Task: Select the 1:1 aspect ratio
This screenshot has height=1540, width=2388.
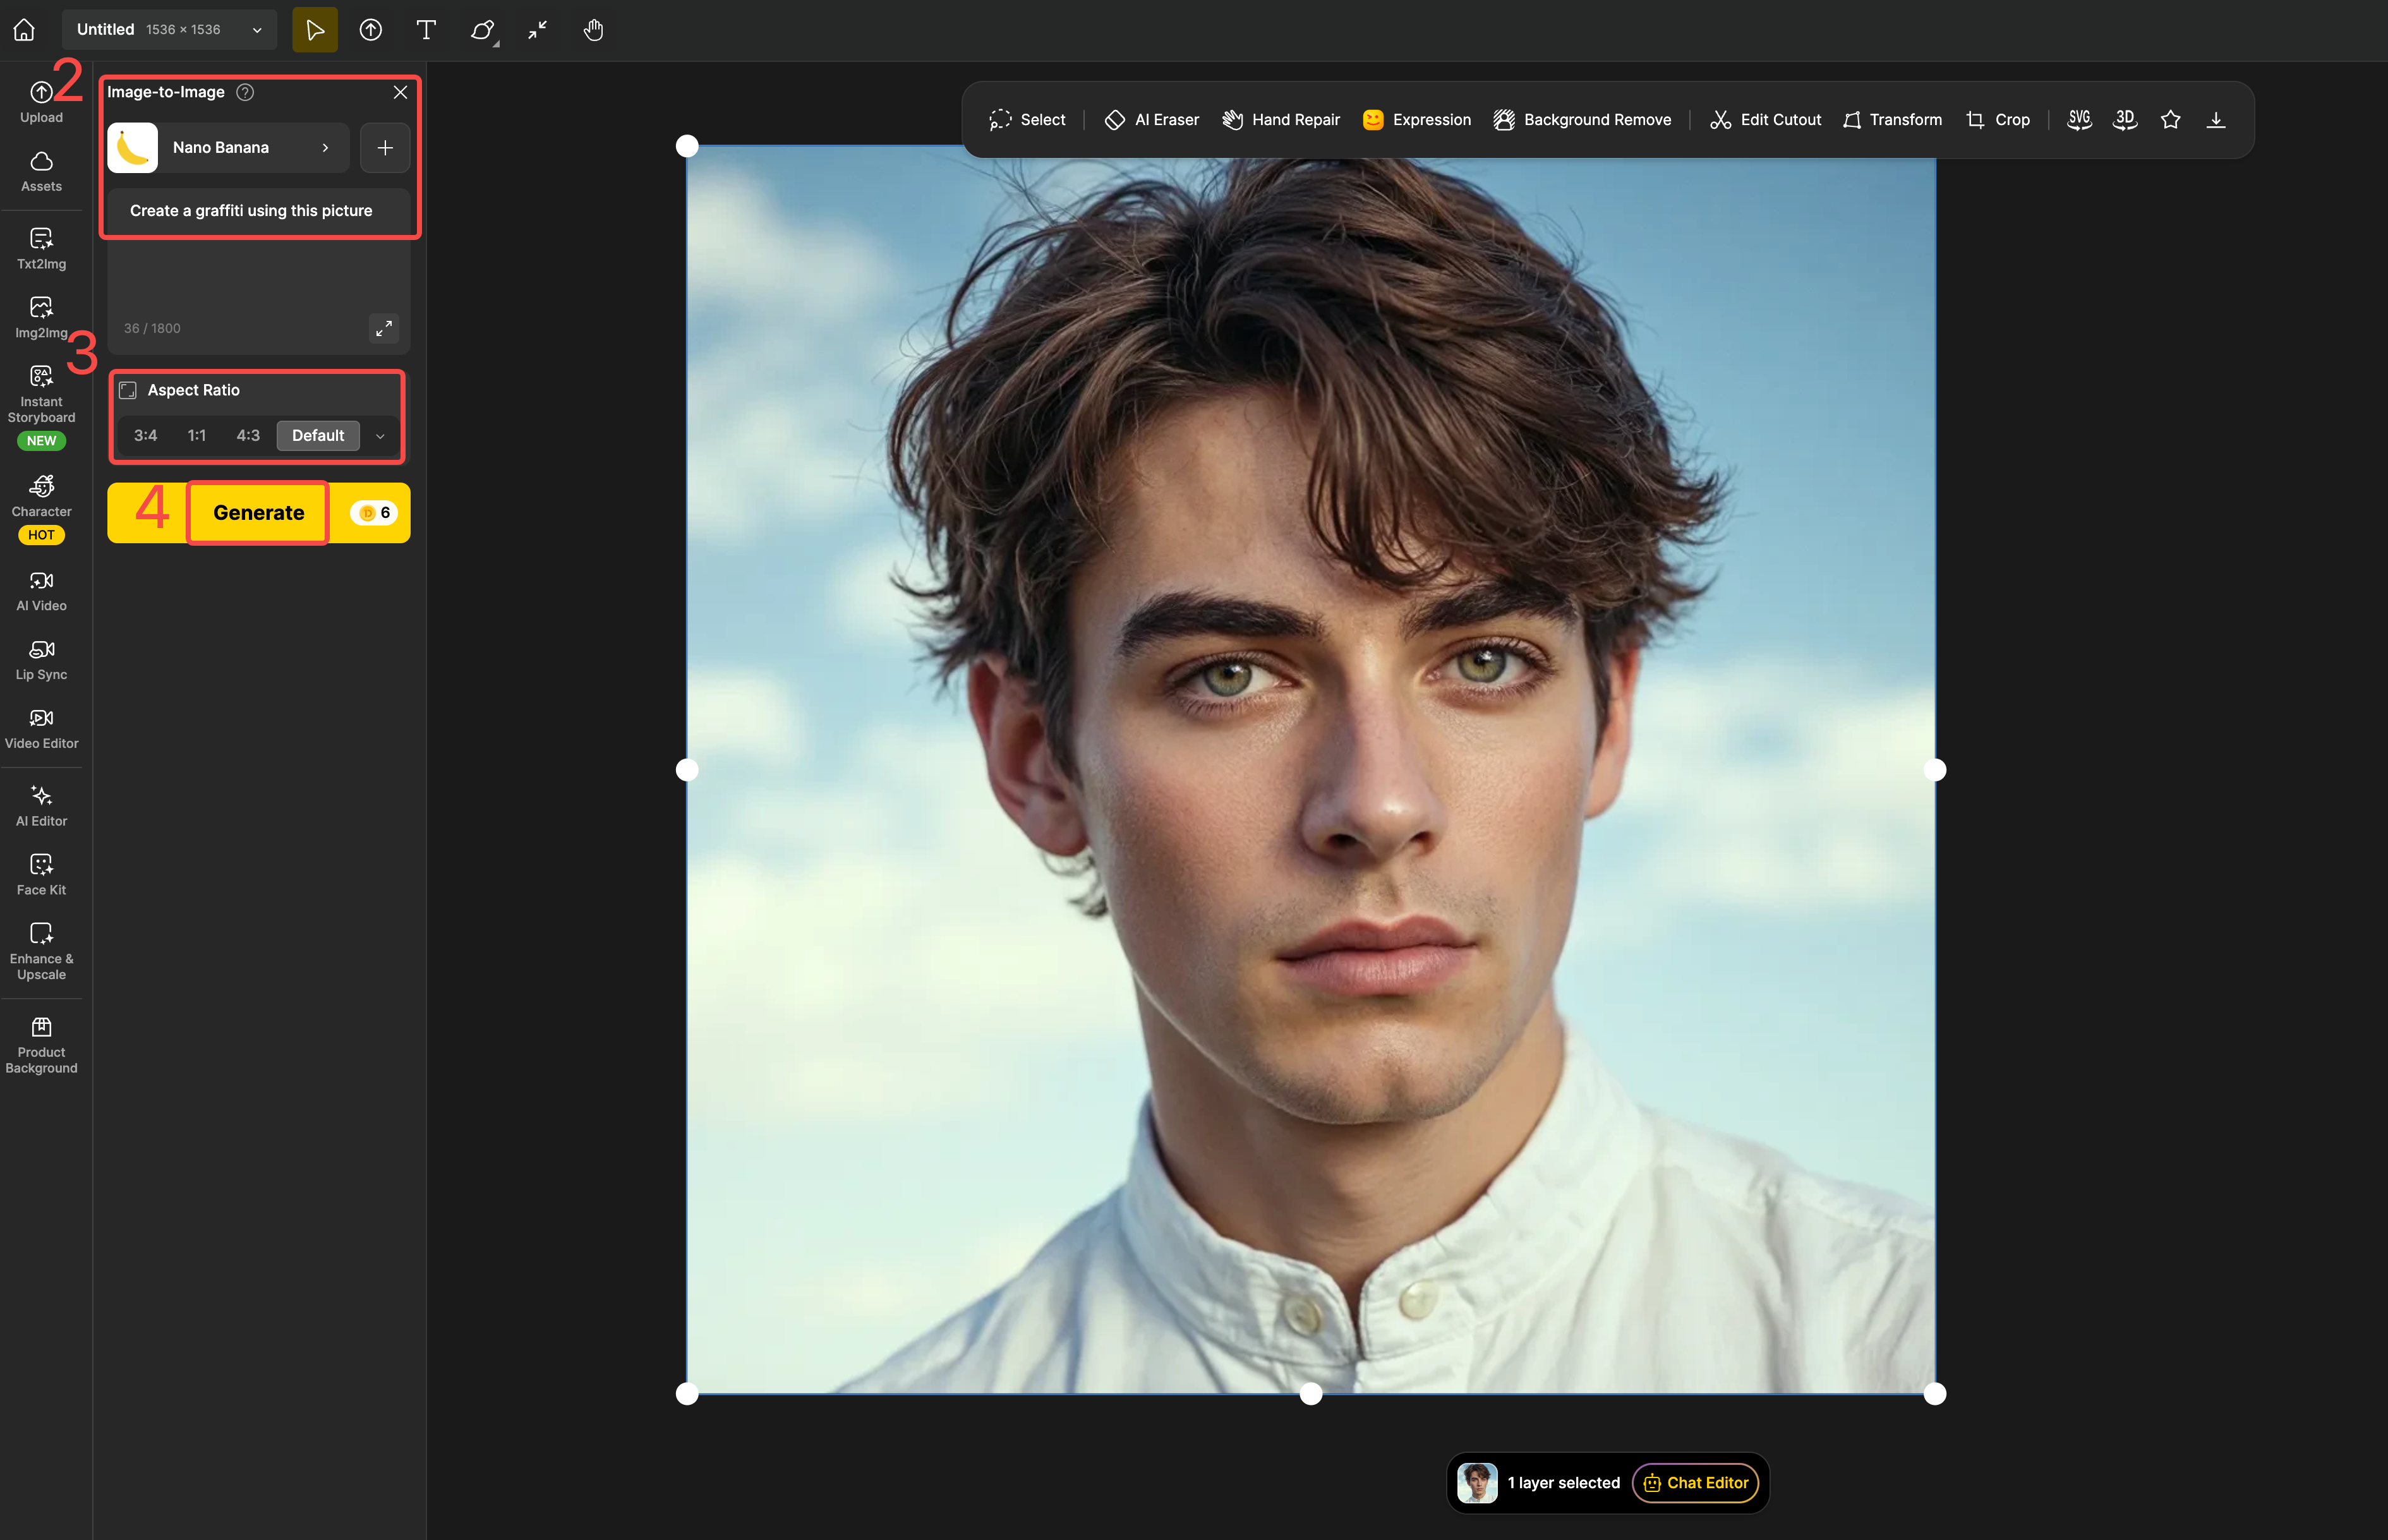Action: 196,435
